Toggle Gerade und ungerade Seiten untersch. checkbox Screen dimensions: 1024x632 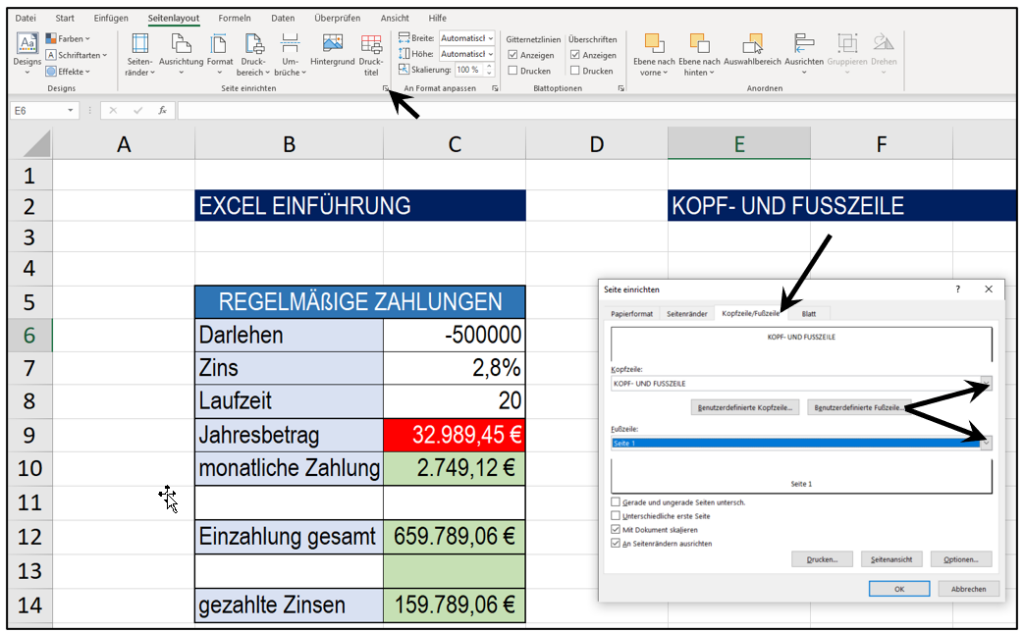615,502
